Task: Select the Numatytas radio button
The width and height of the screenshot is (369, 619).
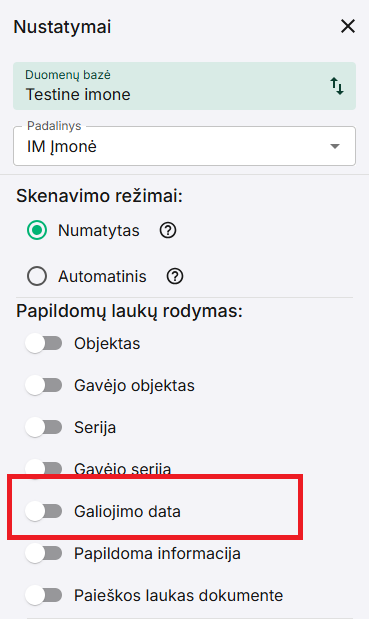Action: 37,230
